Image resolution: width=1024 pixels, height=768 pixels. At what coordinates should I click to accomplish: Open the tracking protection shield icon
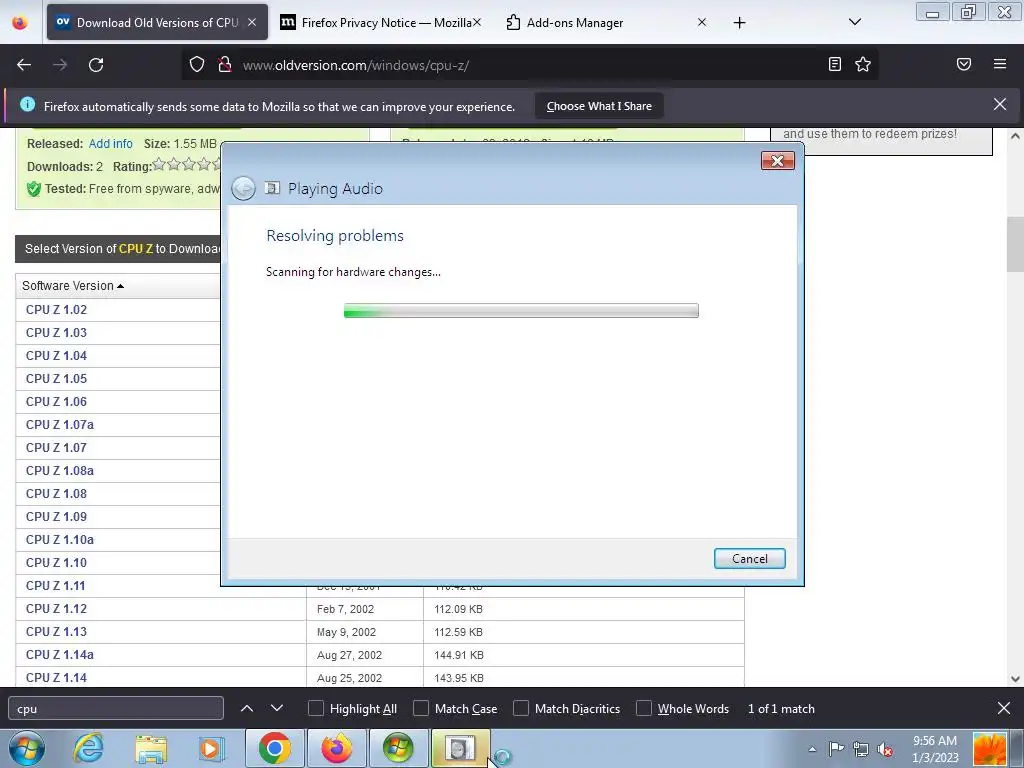click(197, 64)
